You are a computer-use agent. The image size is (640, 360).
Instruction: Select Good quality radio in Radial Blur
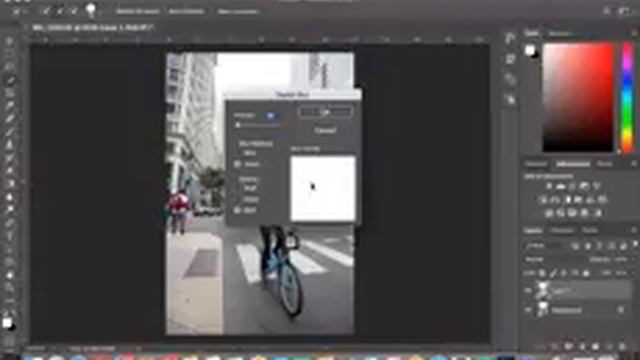pyautogui.click(x=238, y=200)
